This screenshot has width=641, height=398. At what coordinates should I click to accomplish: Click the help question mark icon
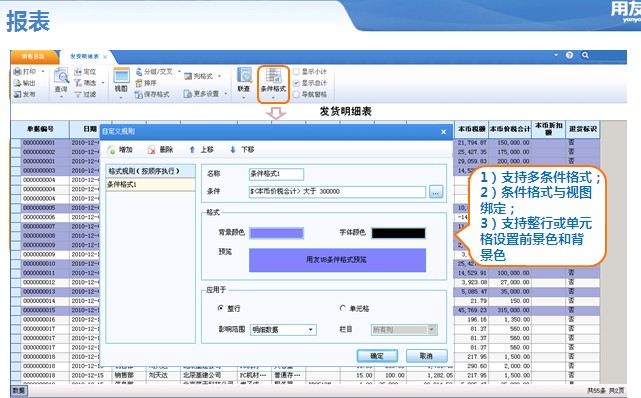click(569, 55)
